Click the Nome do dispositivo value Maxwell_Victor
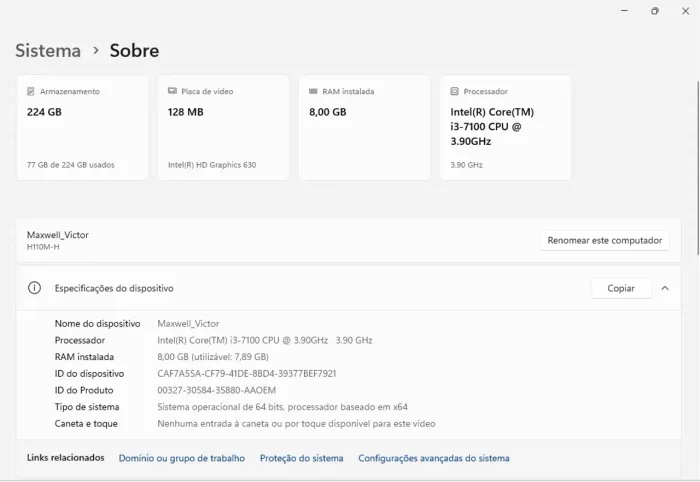The height and width of the screenshot is (482, 700). click(188, 324)
